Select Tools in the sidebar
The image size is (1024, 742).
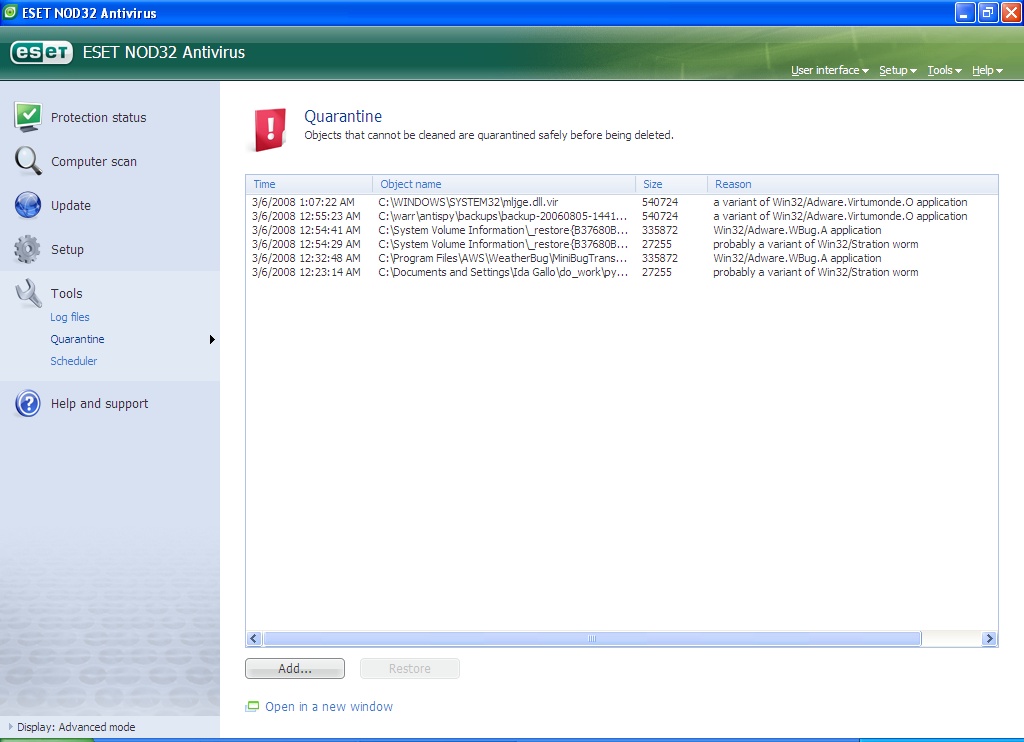click(67, 293)
